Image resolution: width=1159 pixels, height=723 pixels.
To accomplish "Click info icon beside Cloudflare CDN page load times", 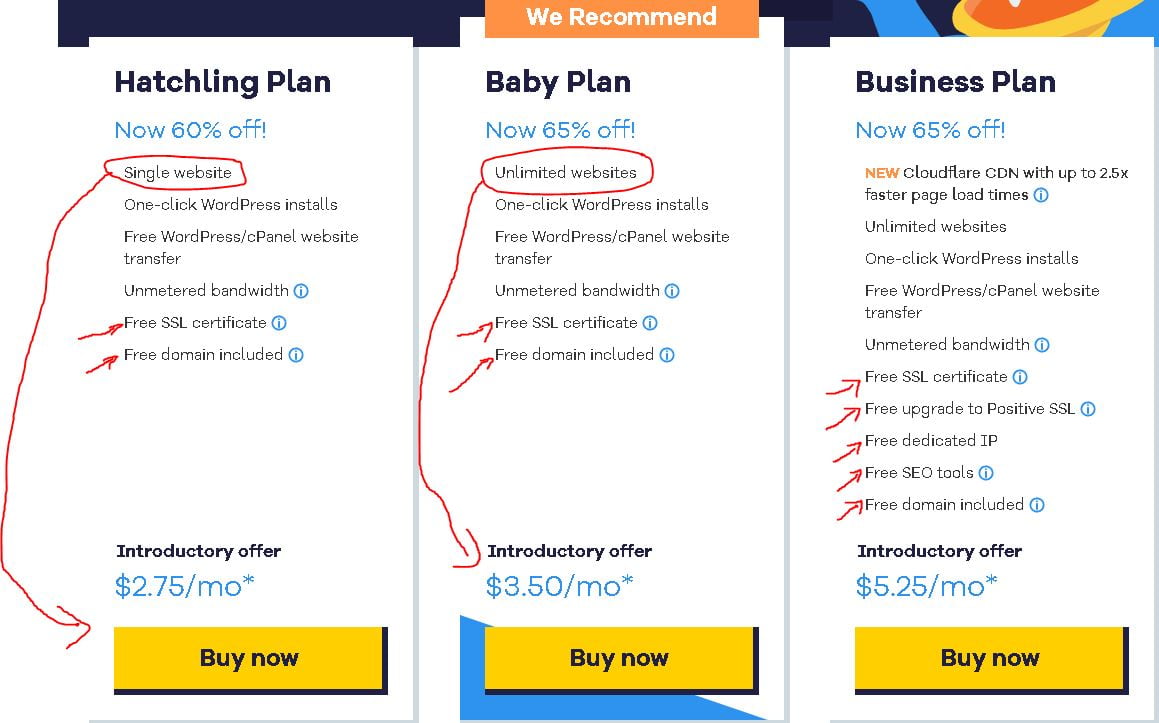I will (1041, 195).
